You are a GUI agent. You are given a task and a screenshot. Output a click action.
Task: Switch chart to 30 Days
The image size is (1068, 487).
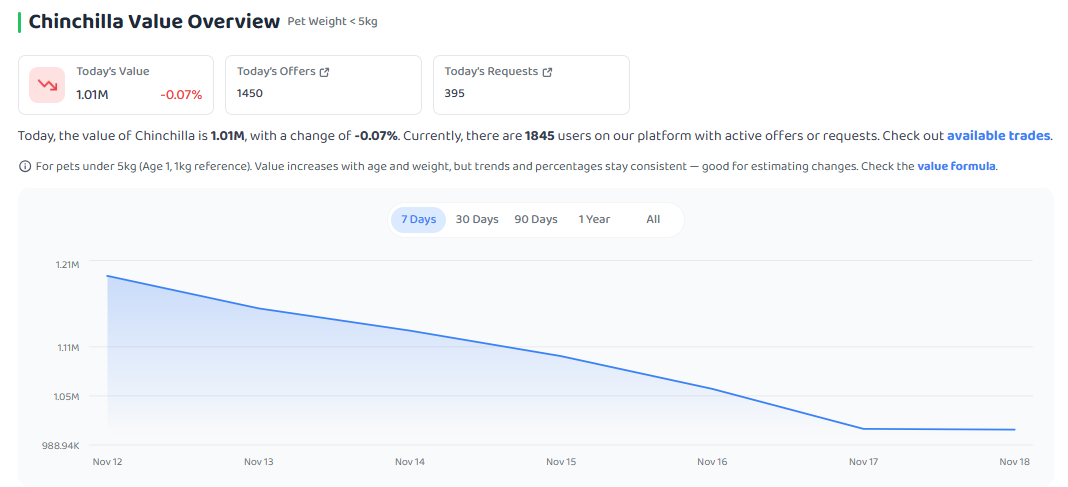(477, 219)
